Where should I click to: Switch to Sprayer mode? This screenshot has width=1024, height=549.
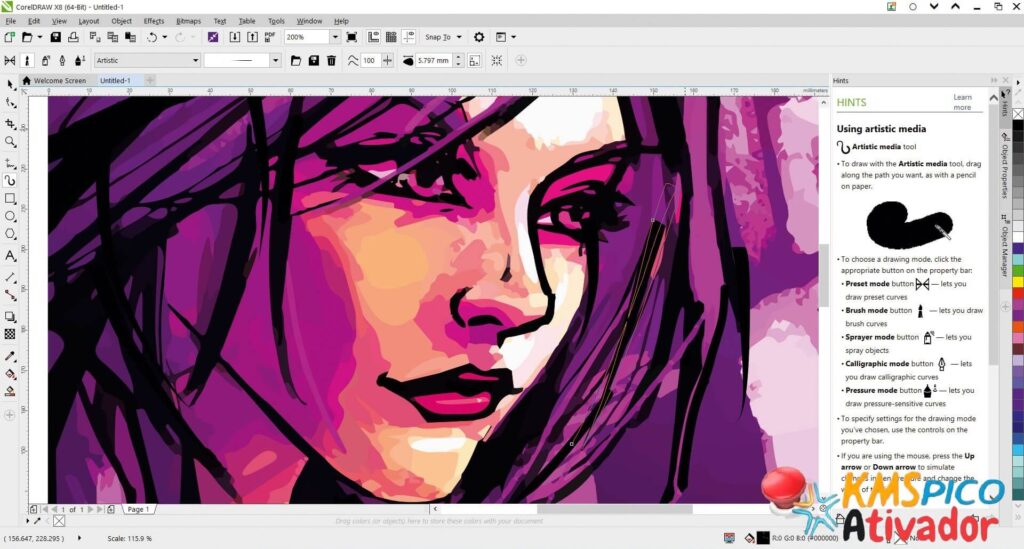pos(45,60)
